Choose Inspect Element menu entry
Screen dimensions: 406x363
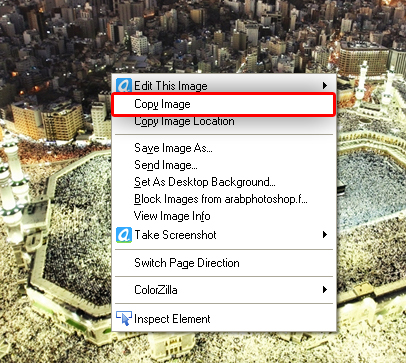[223, 319]
